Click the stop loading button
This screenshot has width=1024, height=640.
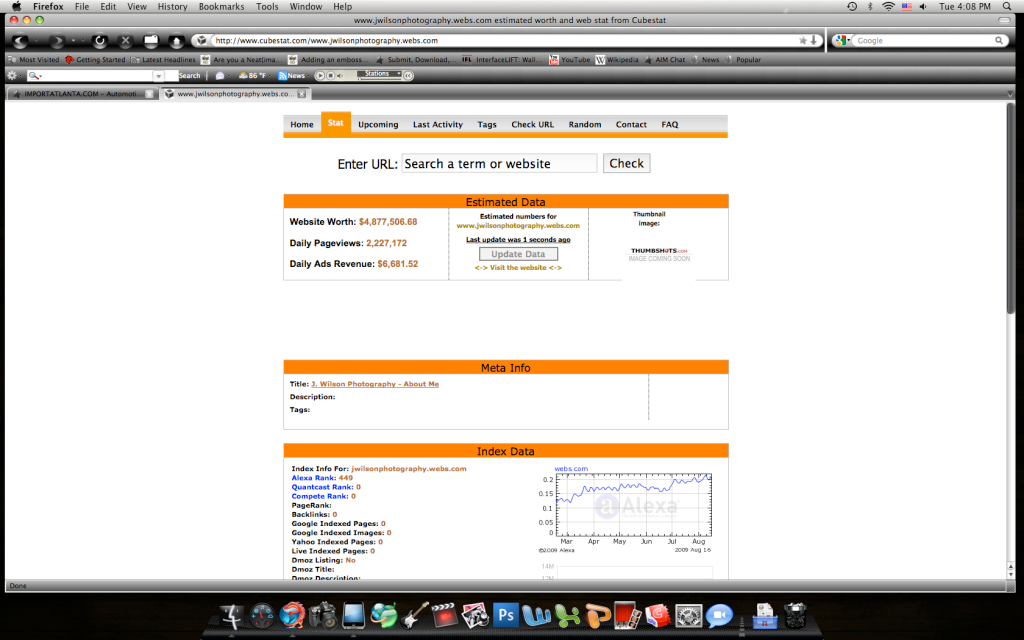[x=125, y=41]
